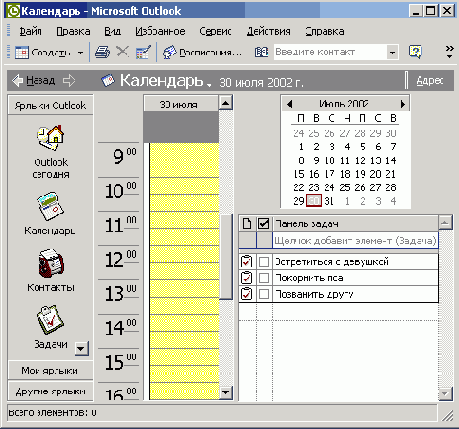Open the Календарь shortcut in sidebar
459x429 pixels.
pos(50,206)
